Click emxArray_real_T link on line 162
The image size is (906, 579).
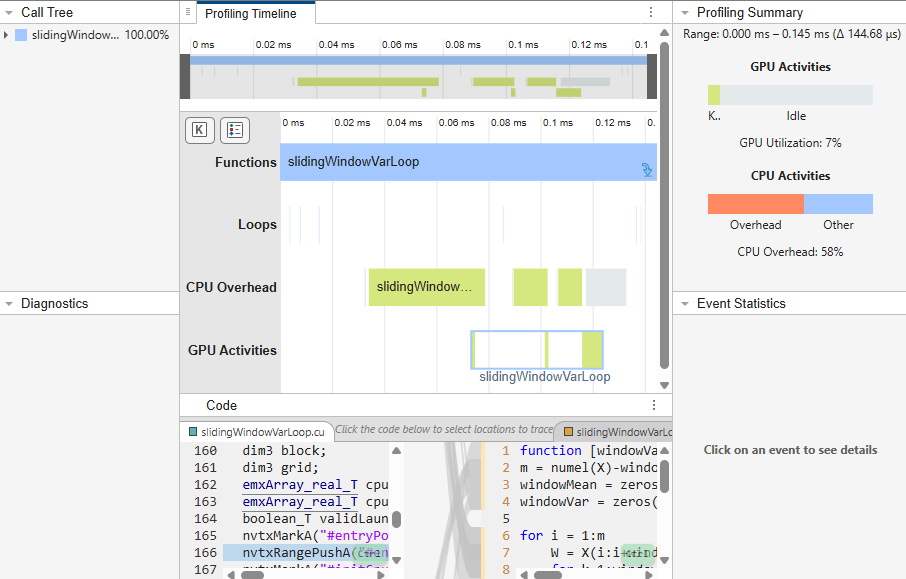click(300, 485)
